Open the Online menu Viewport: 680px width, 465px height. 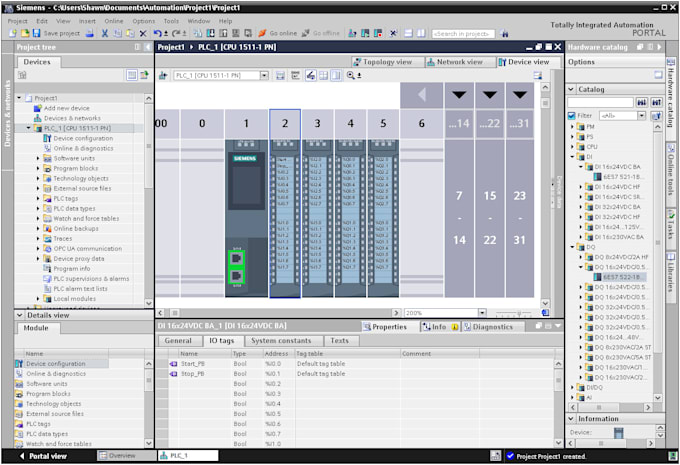(114, 21)
